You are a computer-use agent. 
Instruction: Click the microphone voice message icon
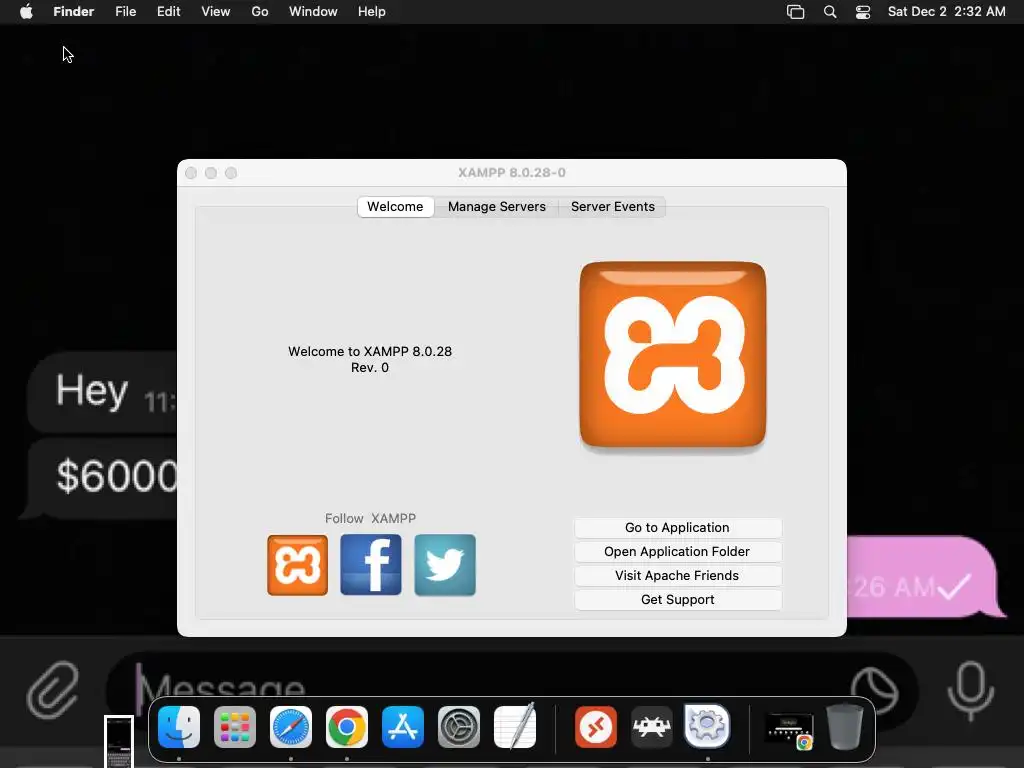pos(971,690)
